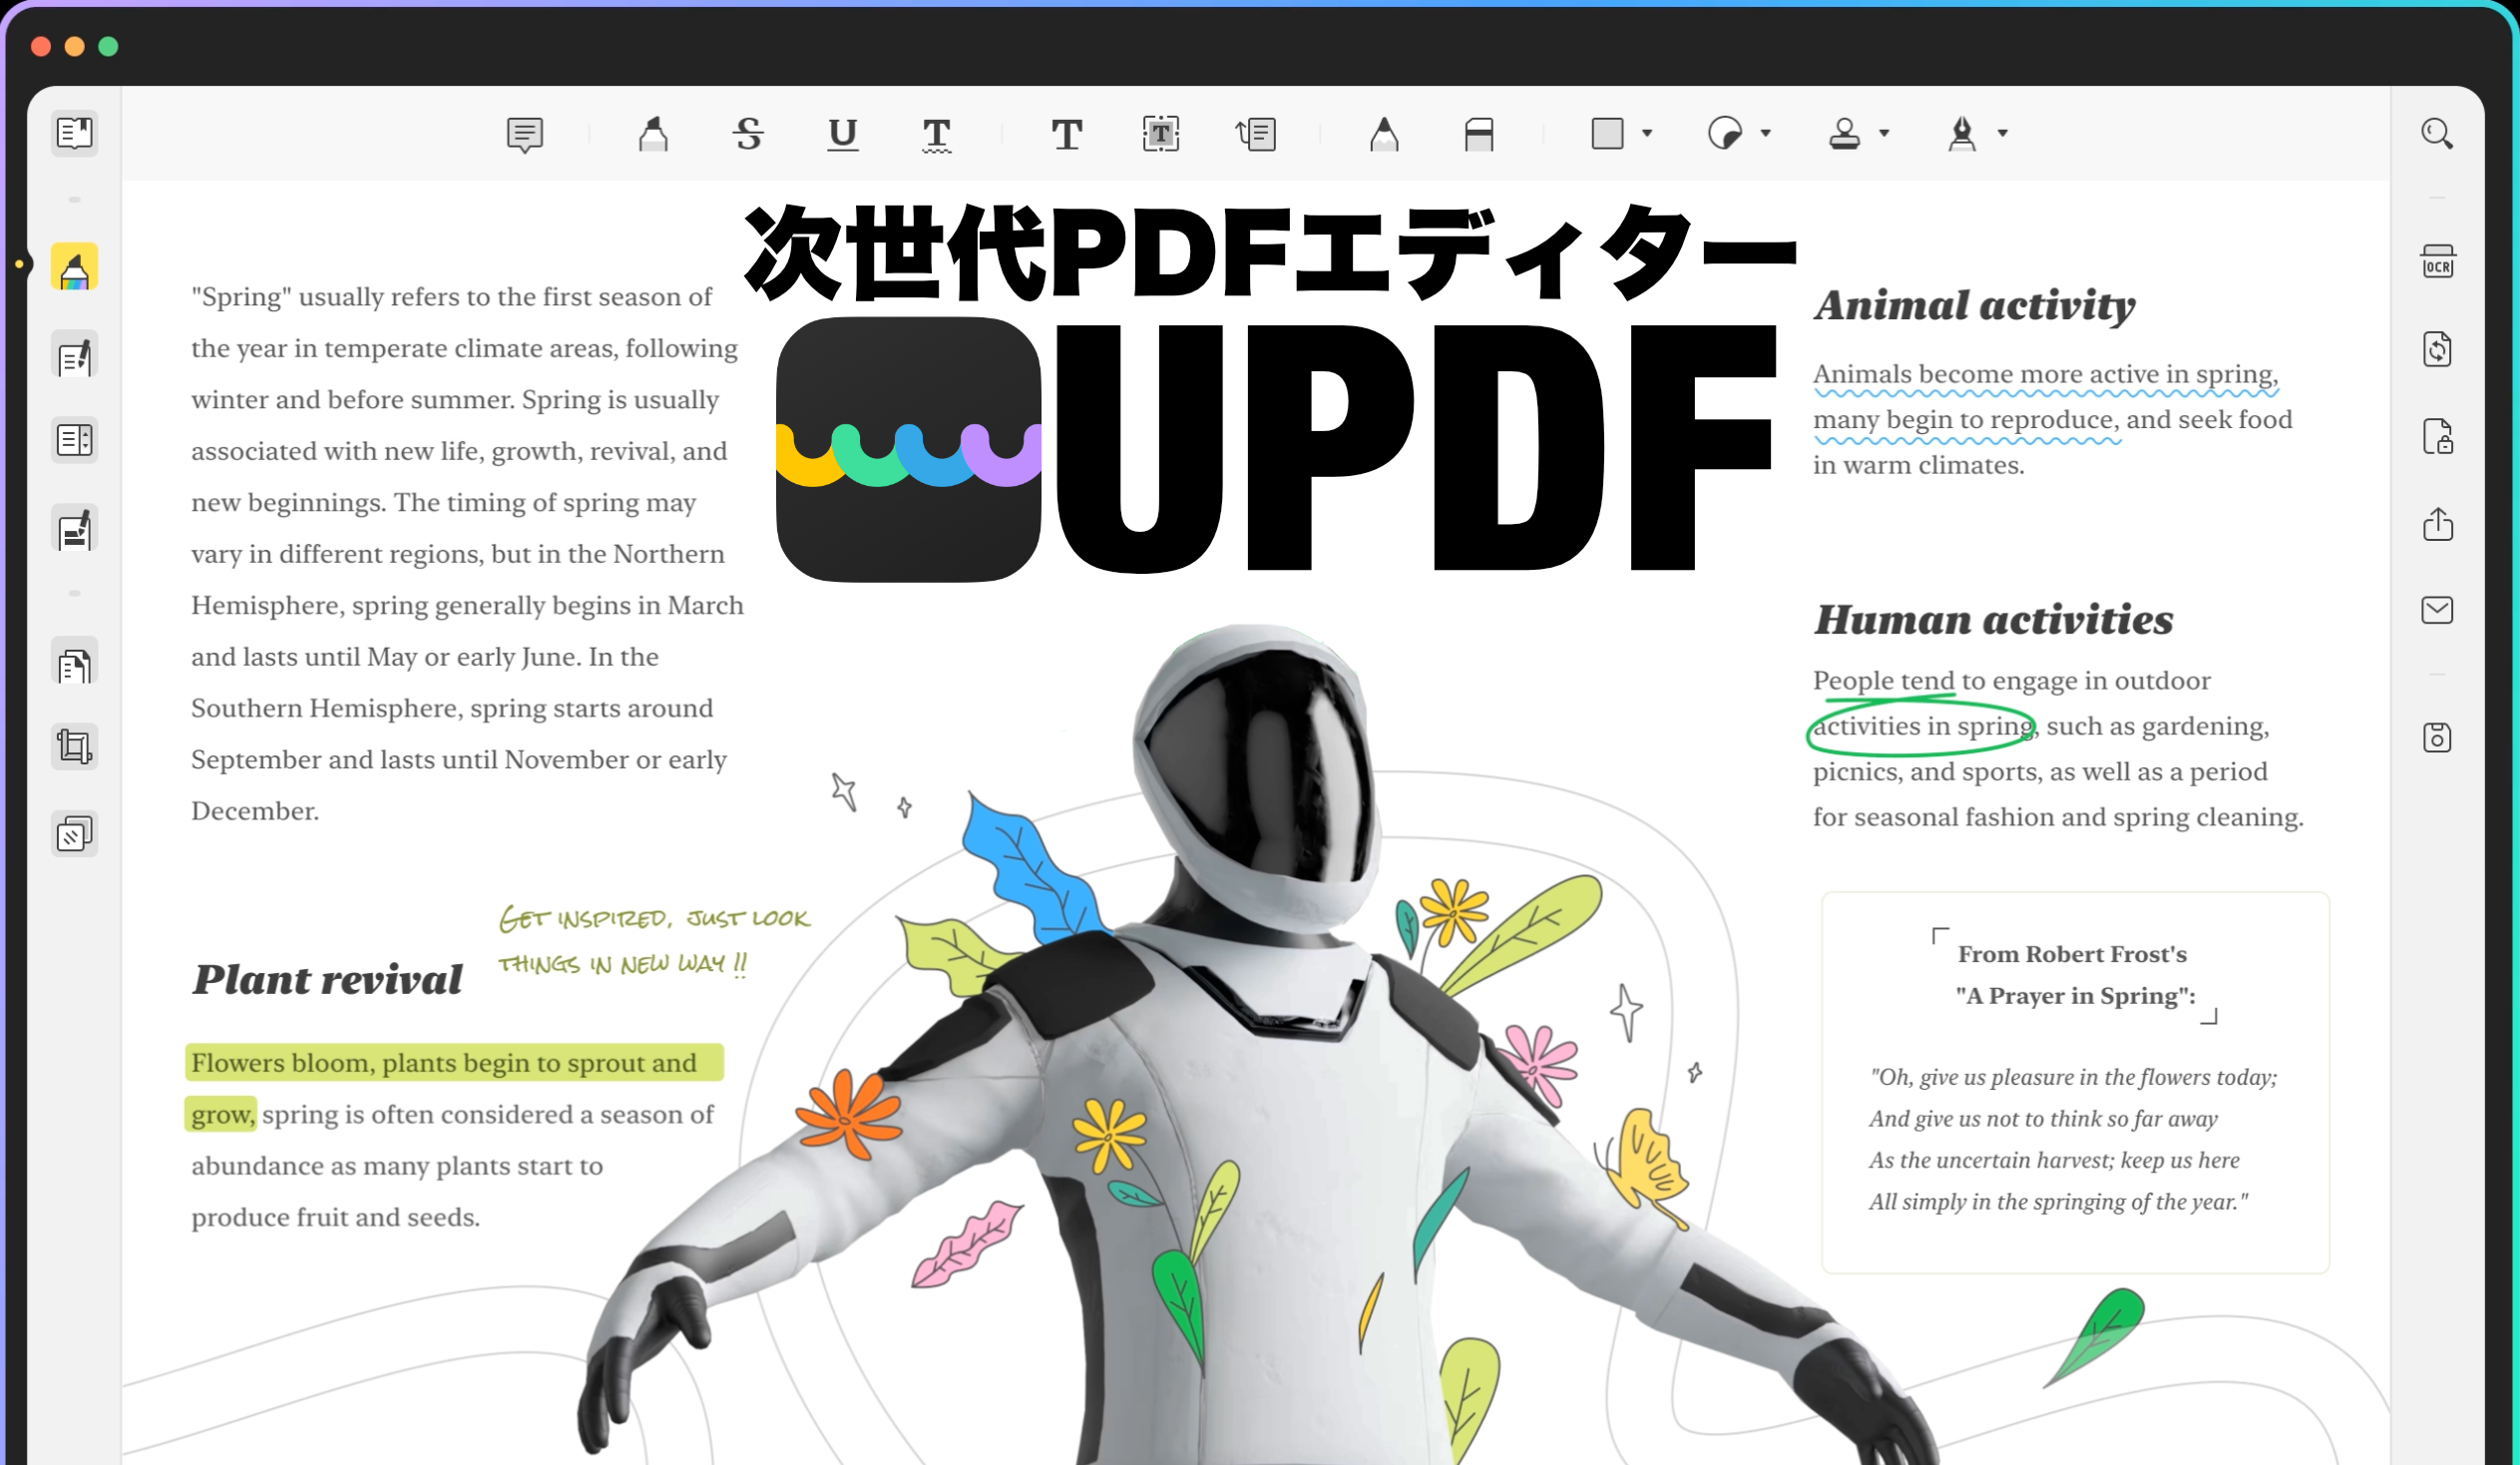Open the Search magnifier in right sidebar
The height and width of the screenshot is (1465, 2520).
(2437, 134)
